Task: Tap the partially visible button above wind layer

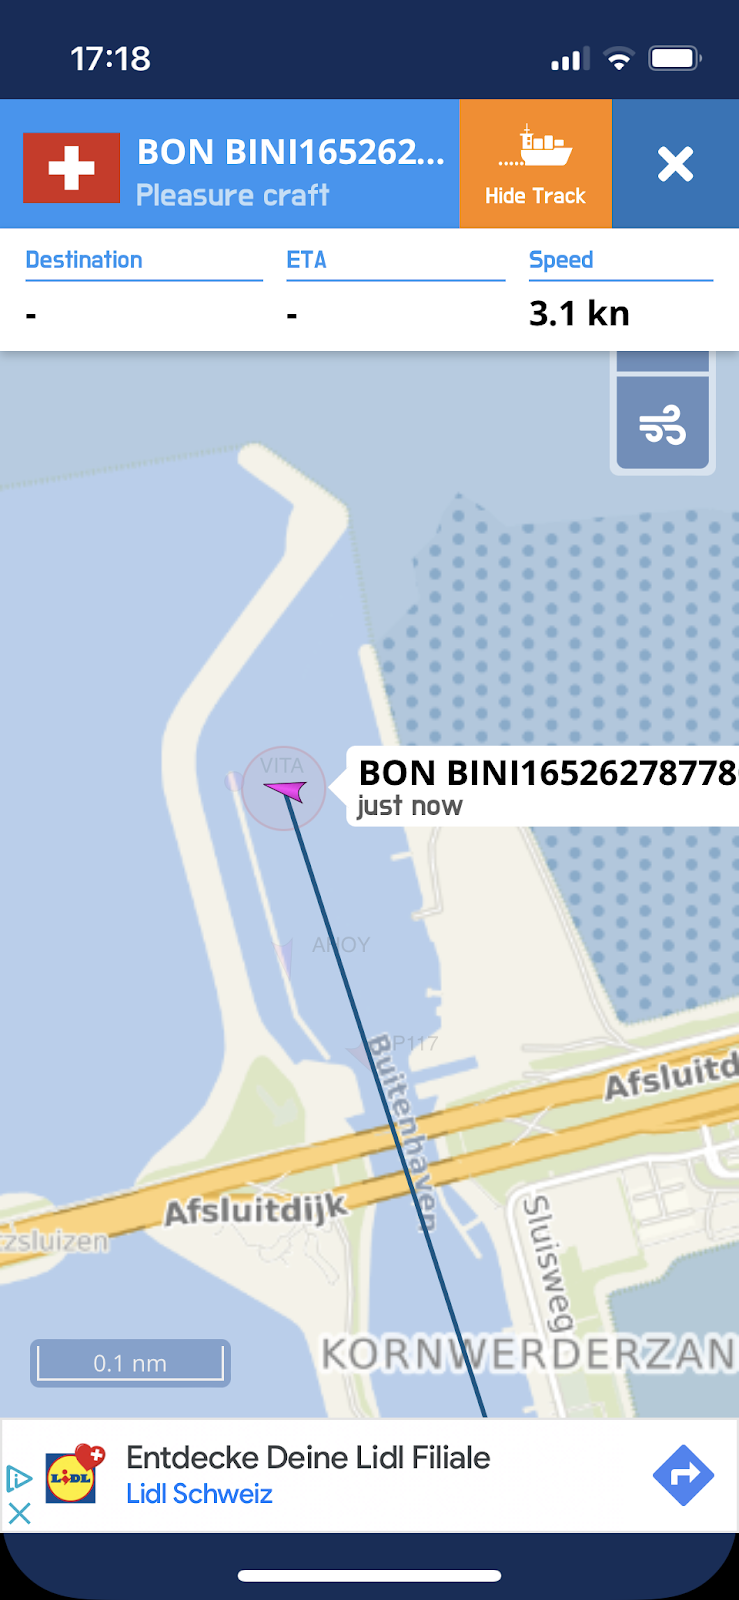Action: [x=662, y=361]
